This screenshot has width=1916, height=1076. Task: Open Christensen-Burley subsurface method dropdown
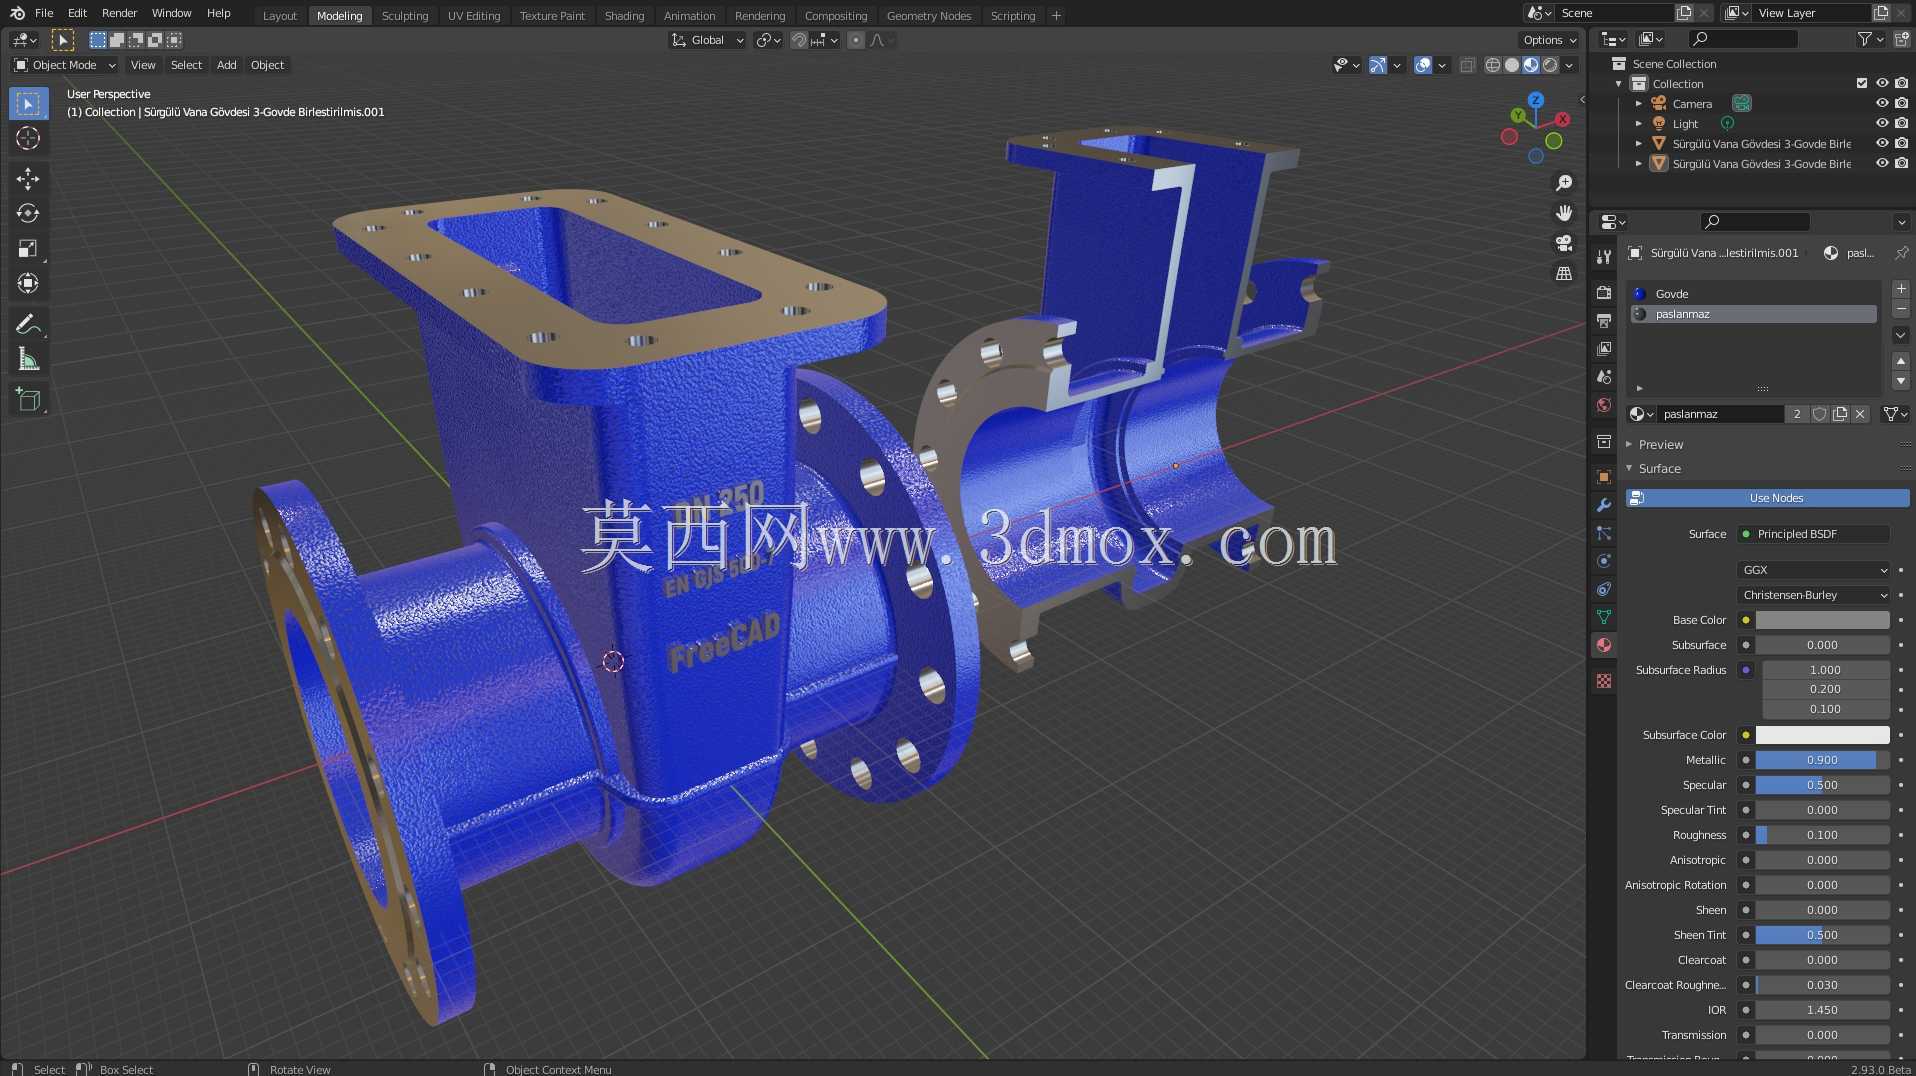coord(1814,595)
